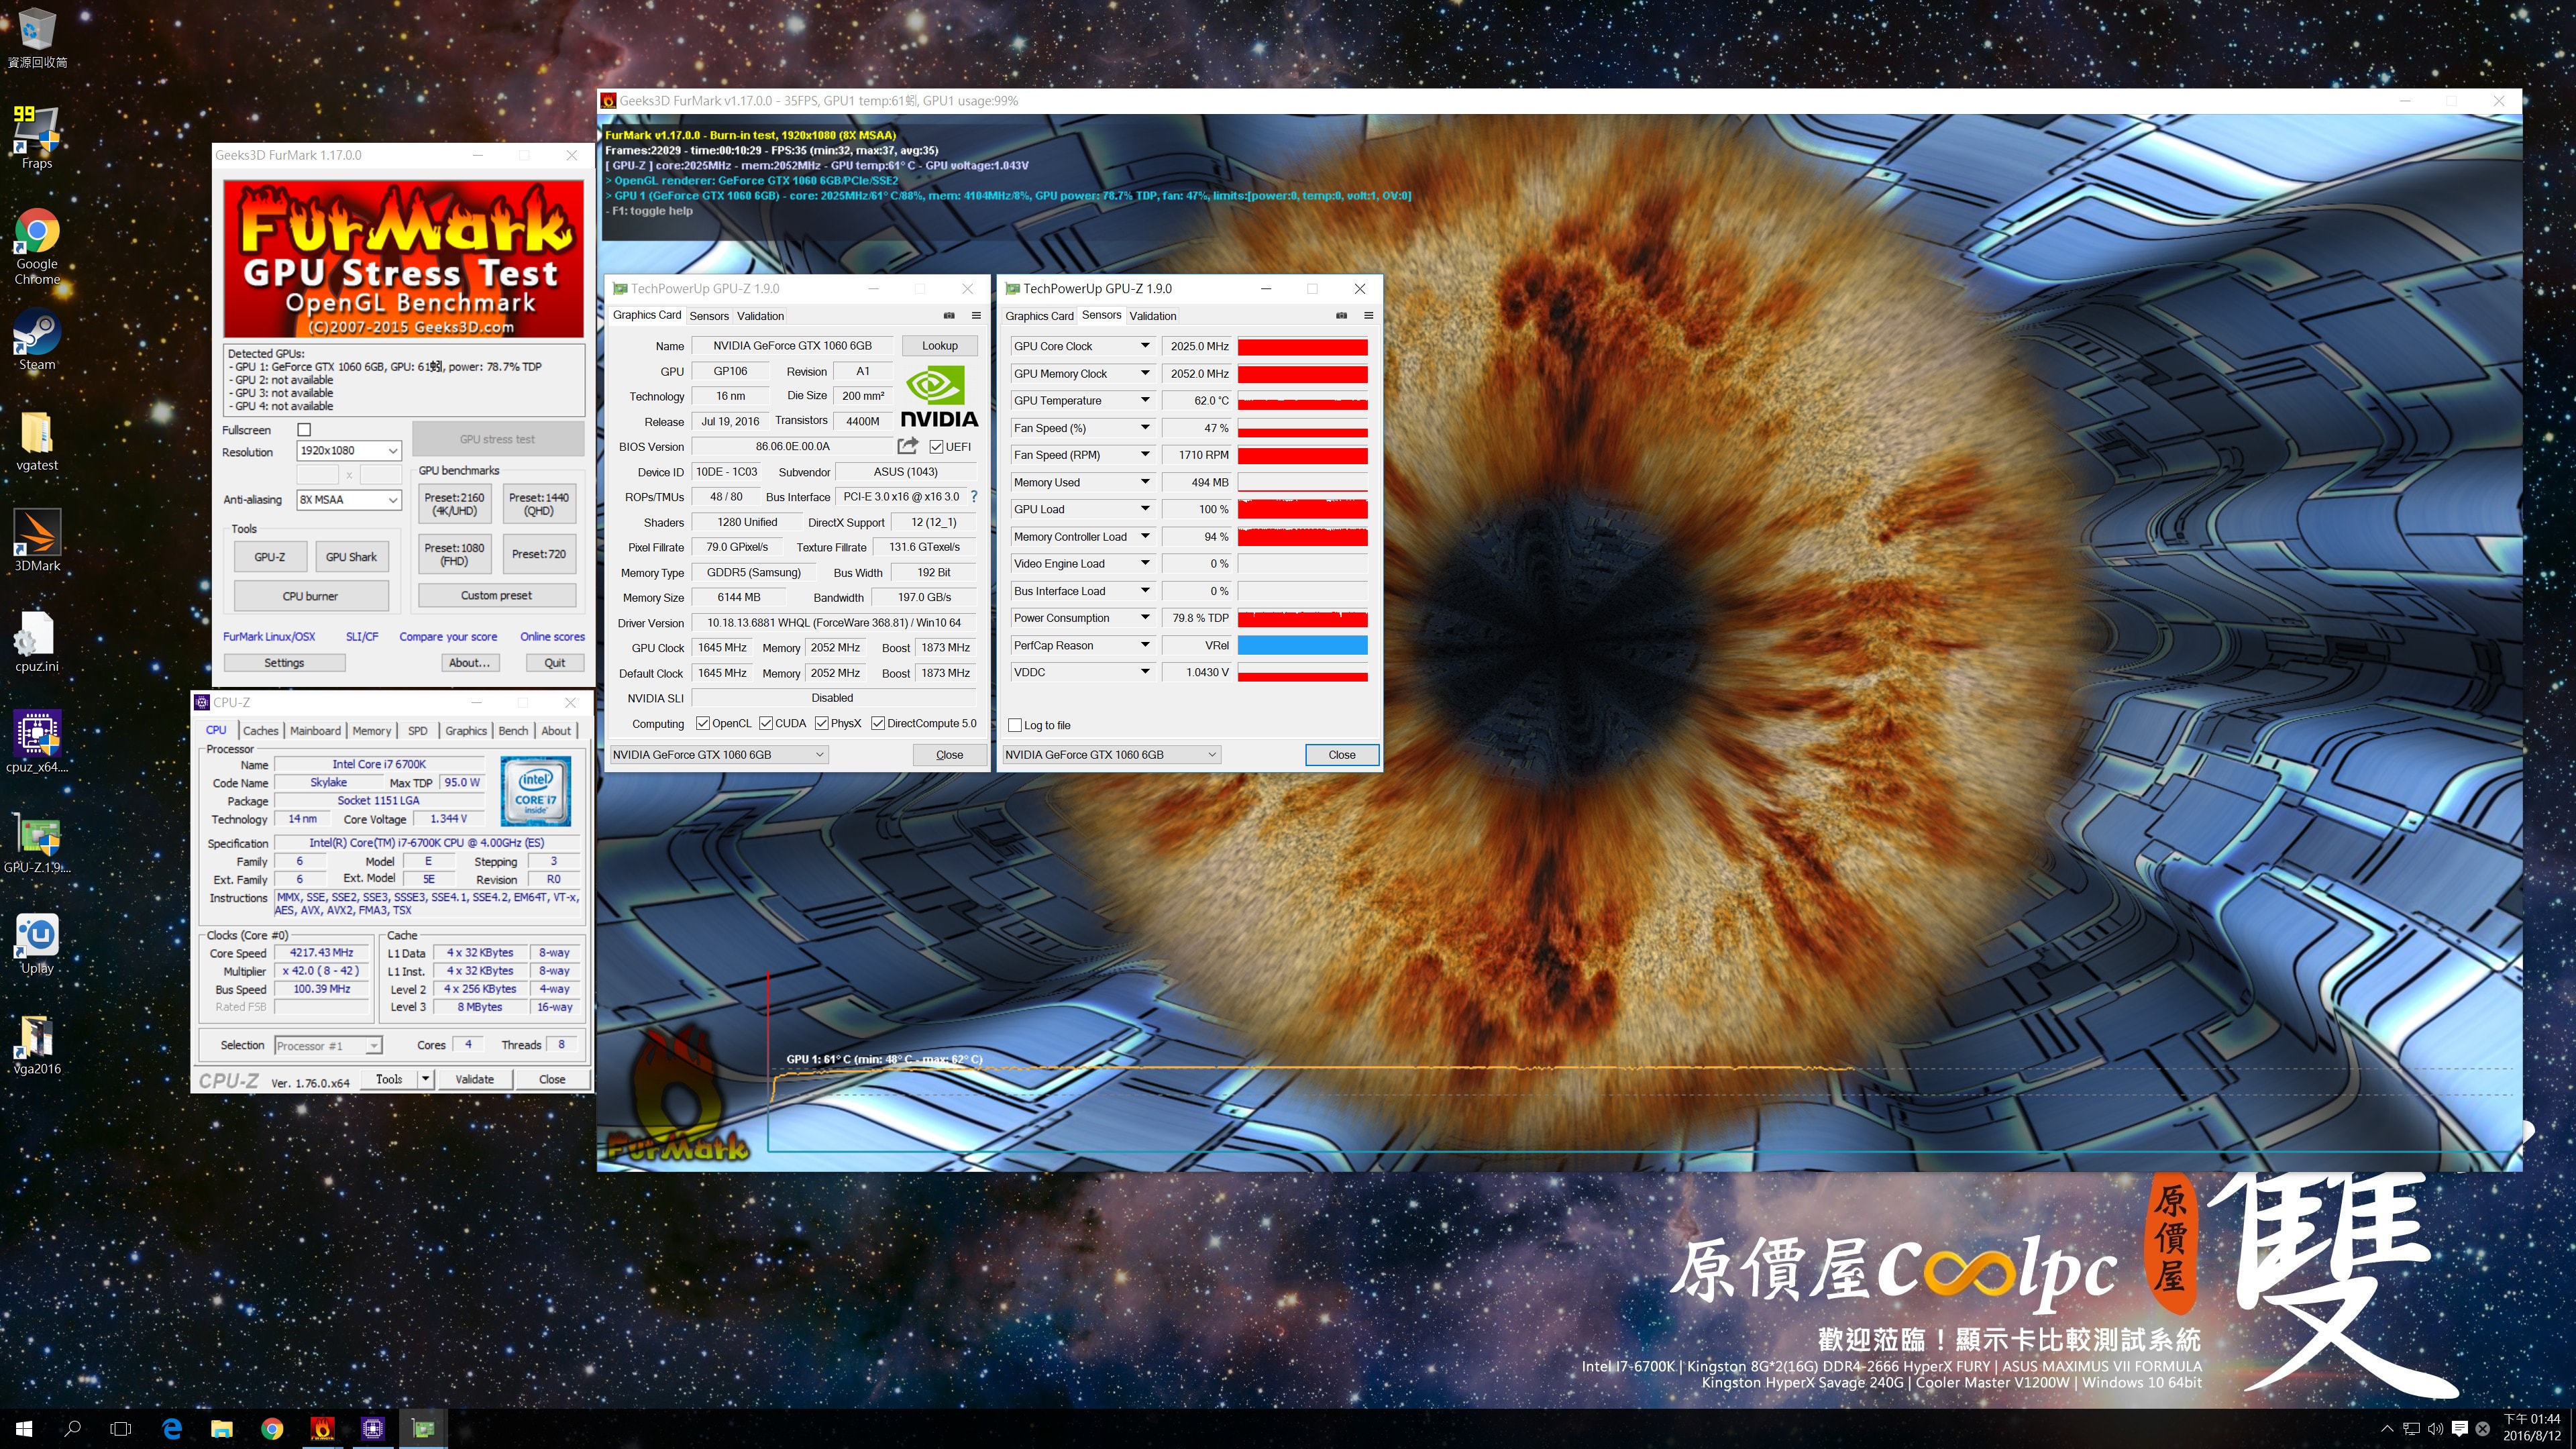
Task: Switch to the CPU-Z taskbar icon
Action: tap(373, 1429)
